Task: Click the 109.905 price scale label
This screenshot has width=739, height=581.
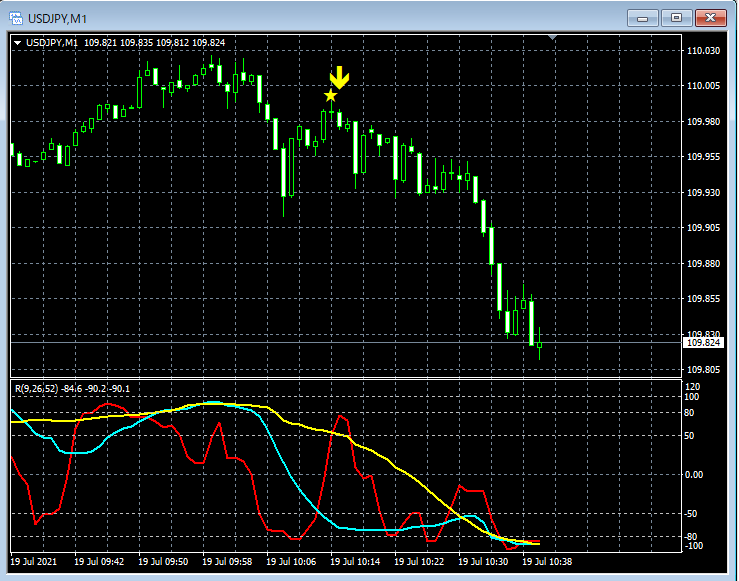Action: (703, 228)
